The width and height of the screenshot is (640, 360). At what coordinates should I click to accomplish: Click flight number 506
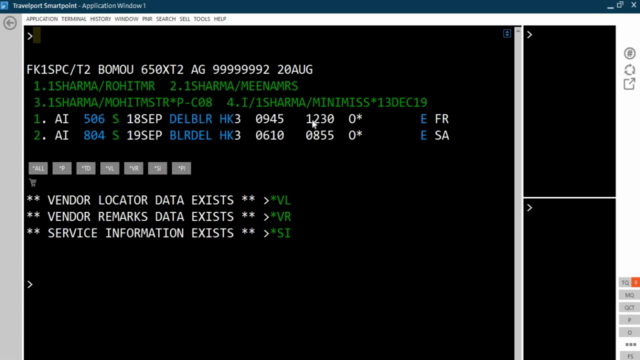pos(94,119)
